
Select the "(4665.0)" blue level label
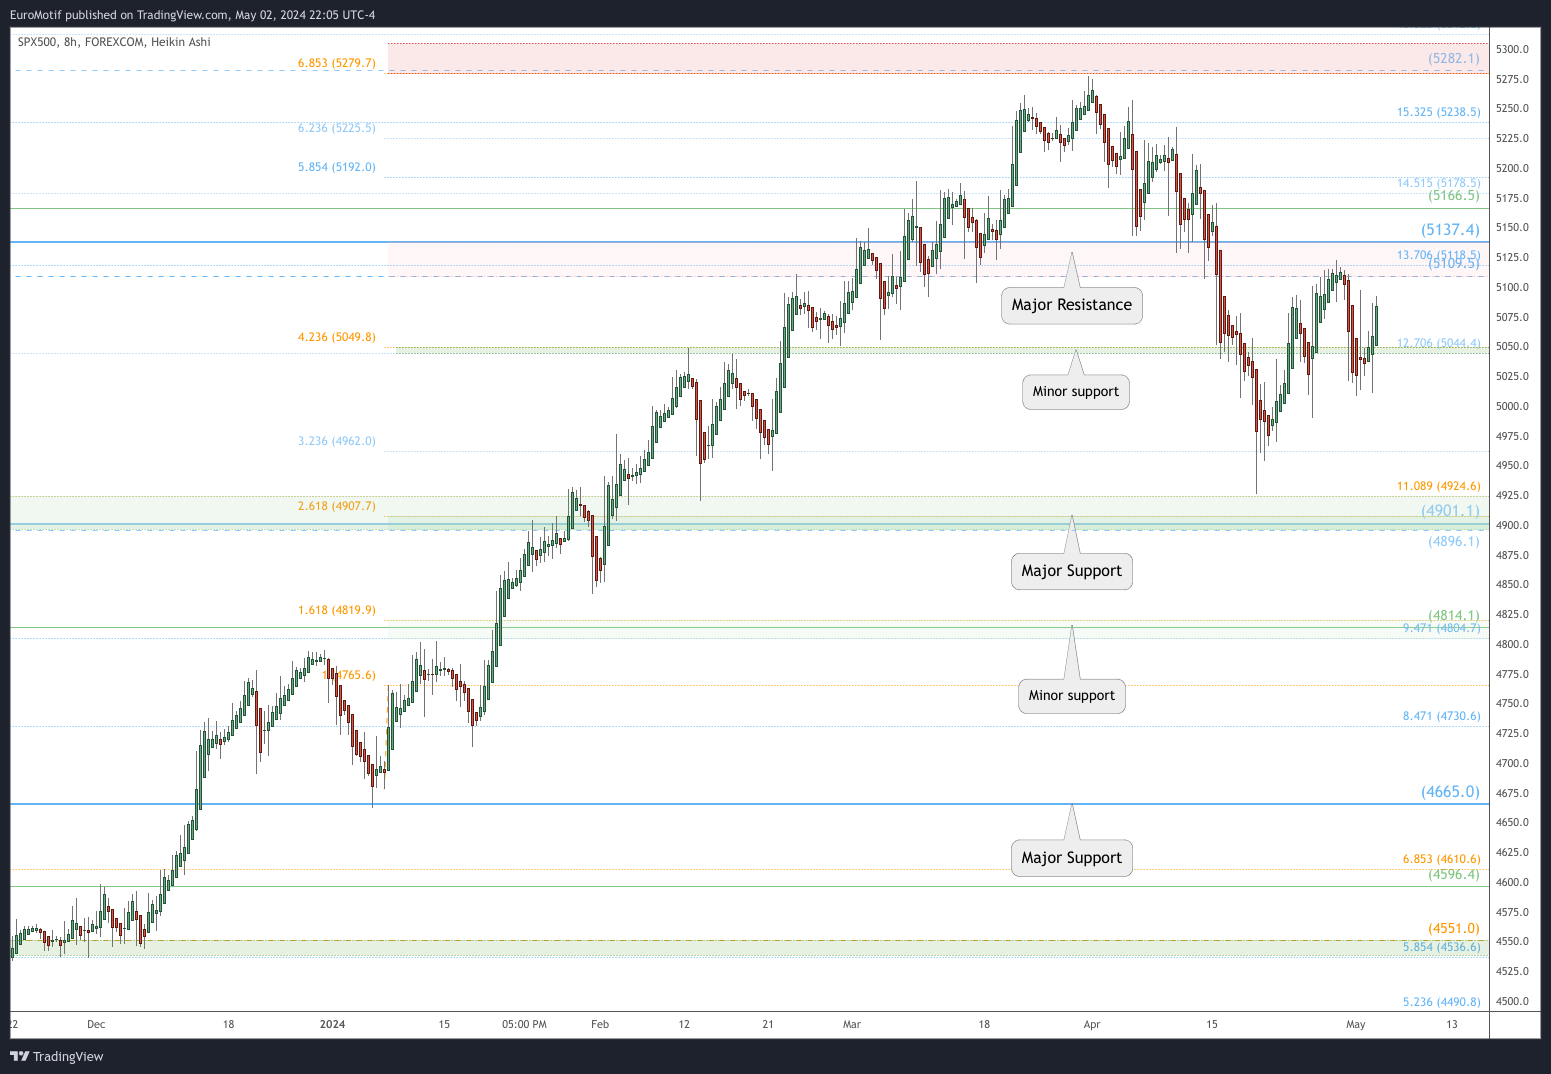(1450, 792)
